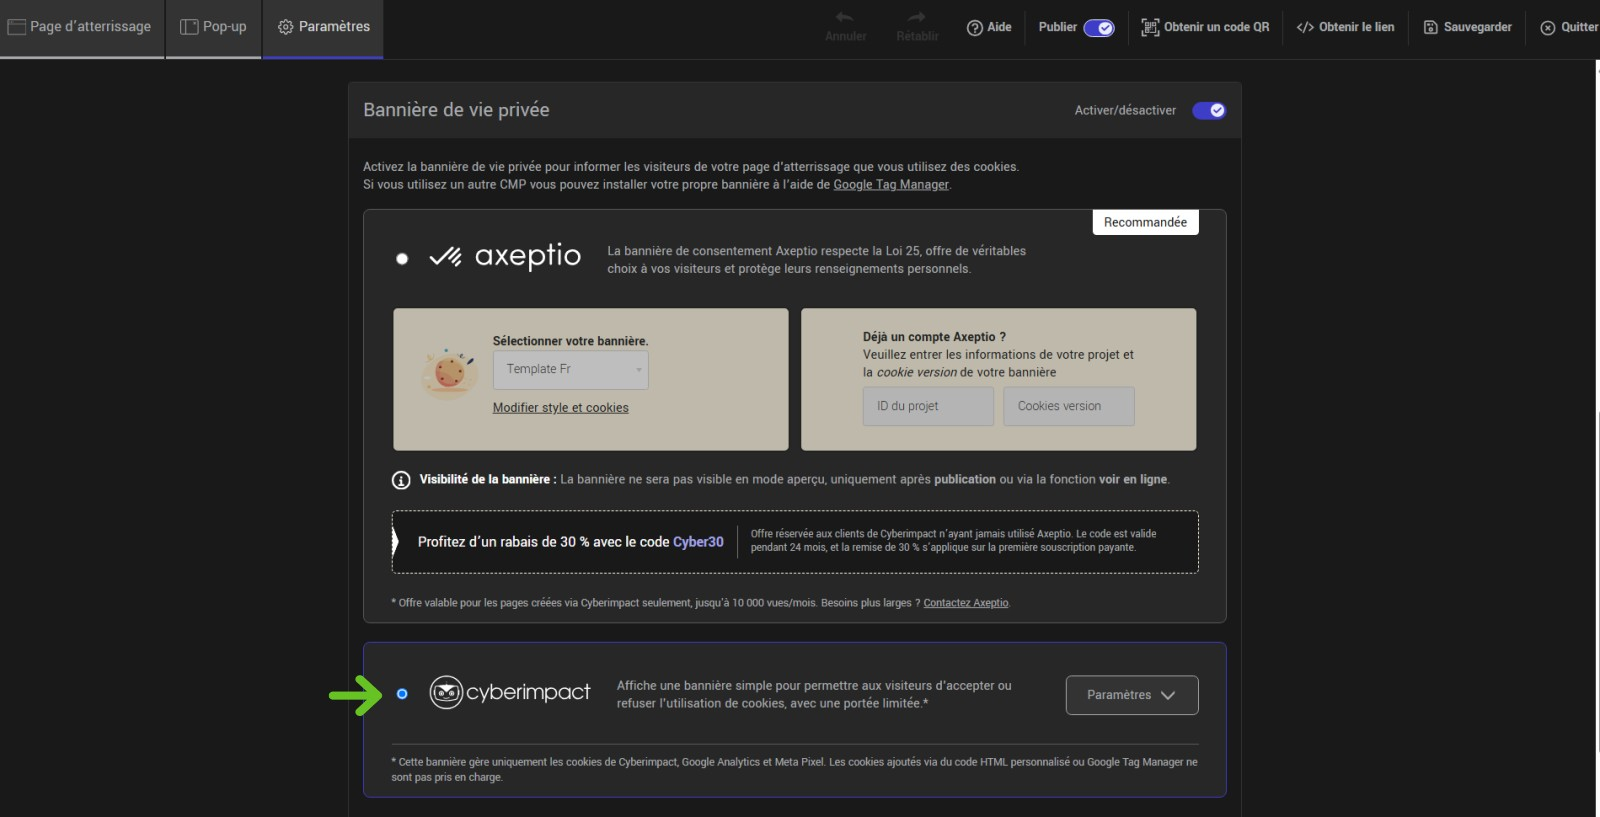Click the ID du projet field
This screenshot has height=817, width=1600.
[927, 407]
